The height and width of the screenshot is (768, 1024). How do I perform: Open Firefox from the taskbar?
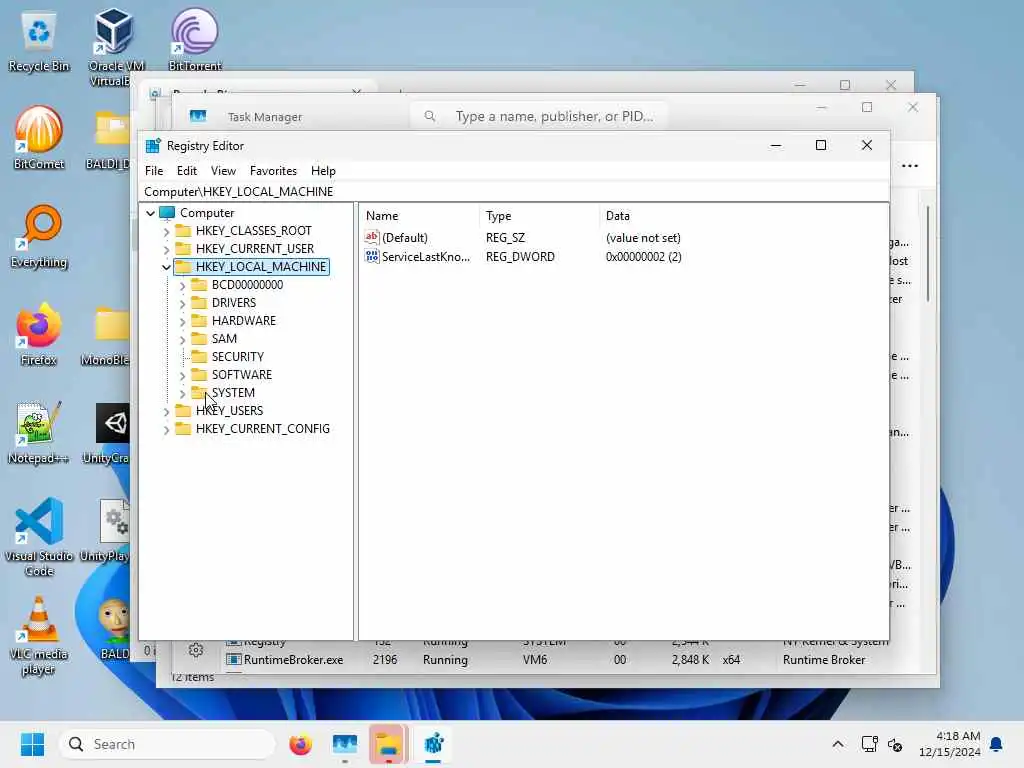(300, 744)
